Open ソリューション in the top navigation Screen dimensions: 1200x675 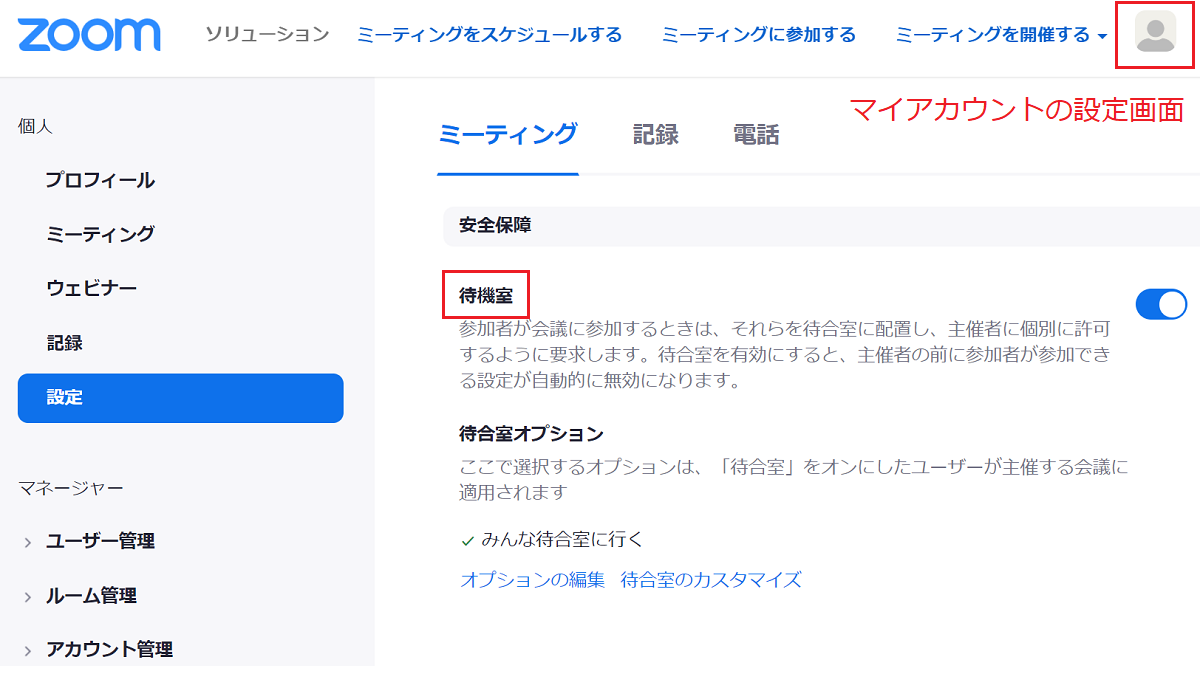(267, 35)
